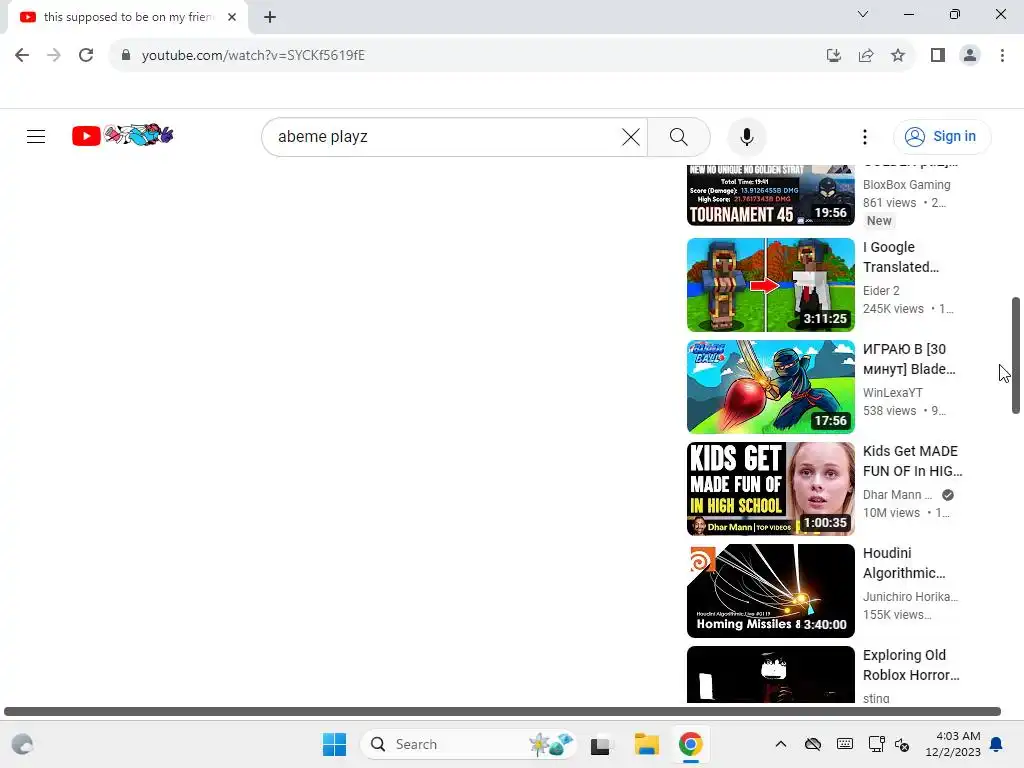Click the widgets icon on taskbar left
Image resolution: width=1024 pixels, height=768 pixels.
coord(22,744)
